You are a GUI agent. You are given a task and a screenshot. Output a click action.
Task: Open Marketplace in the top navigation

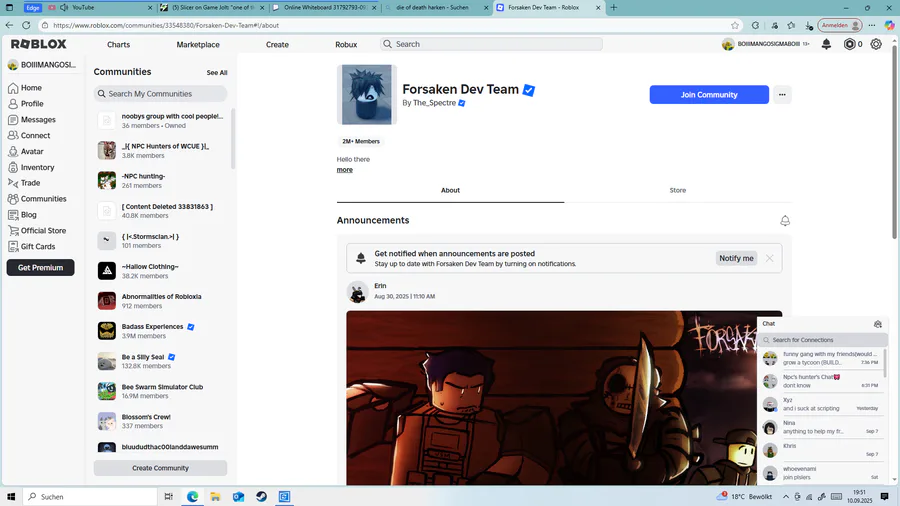pyautogui.click(x=198, y=45)
